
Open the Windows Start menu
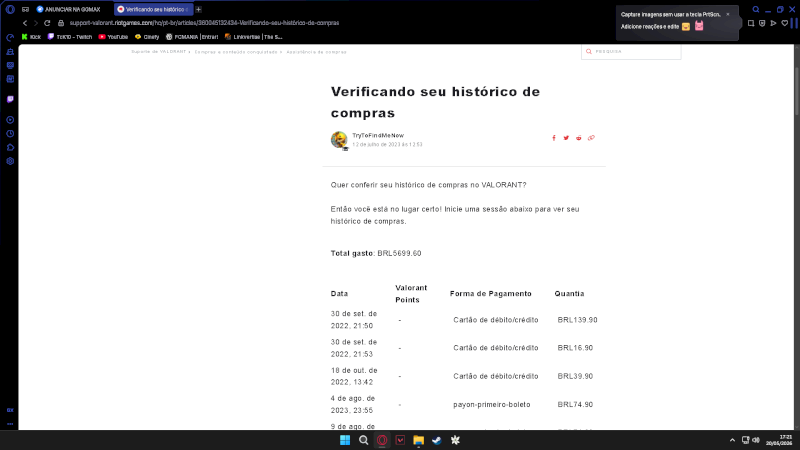point(345,440)
